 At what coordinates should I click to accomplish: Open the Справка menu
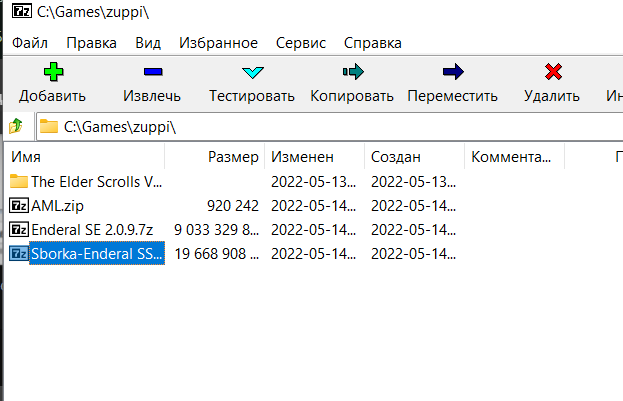(x=373, y=43)
